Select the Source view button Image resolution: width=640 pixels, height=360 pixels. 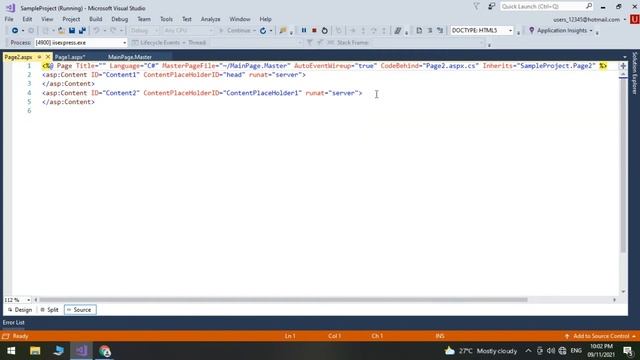80,310
